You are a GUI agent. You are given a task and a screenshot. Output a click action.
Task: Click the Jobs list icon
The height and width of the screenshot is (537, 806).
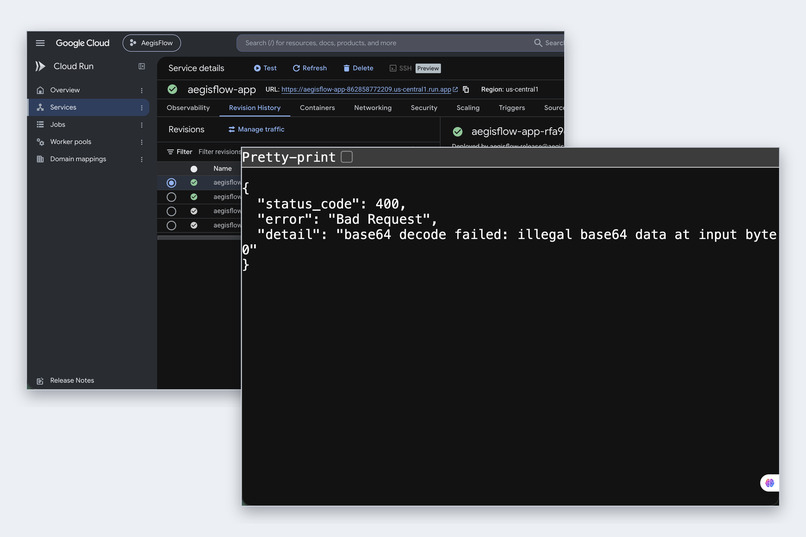click(x=40, y=124)
